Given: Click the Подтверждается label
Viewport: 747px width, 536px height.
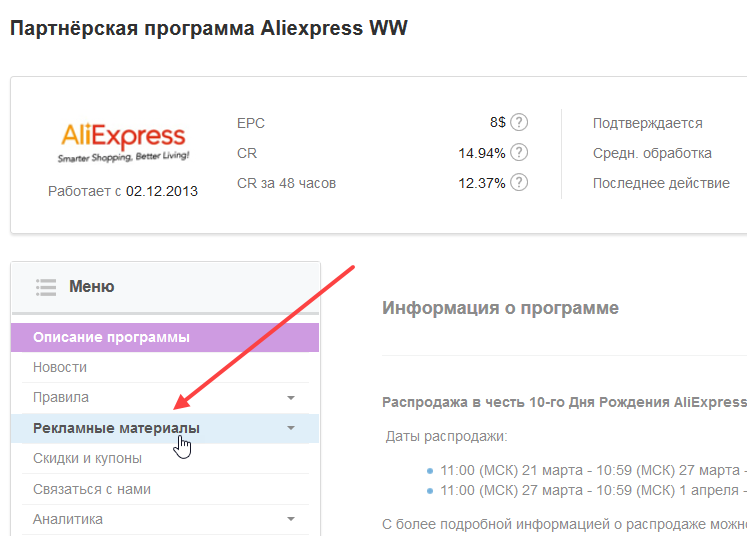Looking at the screenshot, I should coord(647,123).
